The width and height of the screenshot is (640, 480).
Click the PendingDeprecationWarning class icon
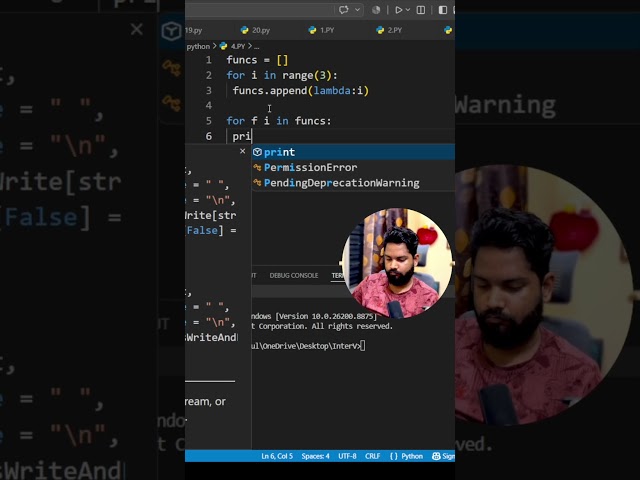pos(257,183)
